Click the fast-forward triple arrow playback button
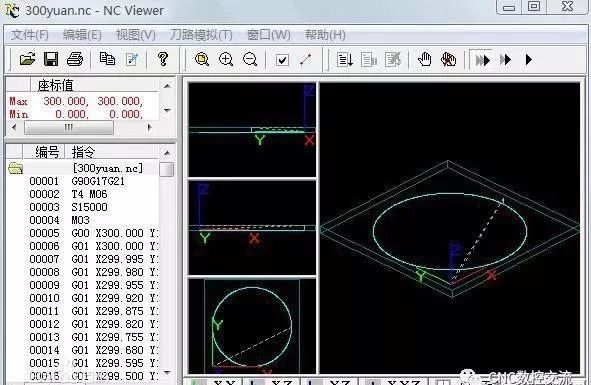The image size is (591, 385). pyautogui.click(x=482, y=60)
